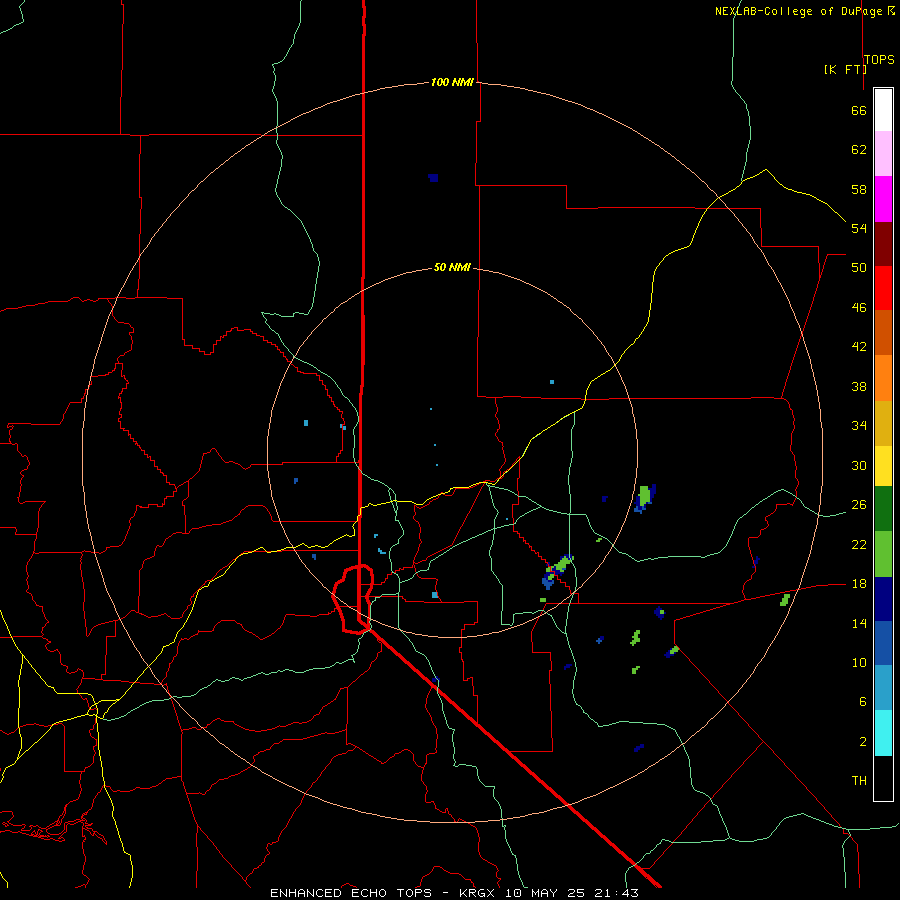Click the legend value 66
The image size is (900, 900).
pyautogui.click(x=859, y=110)
